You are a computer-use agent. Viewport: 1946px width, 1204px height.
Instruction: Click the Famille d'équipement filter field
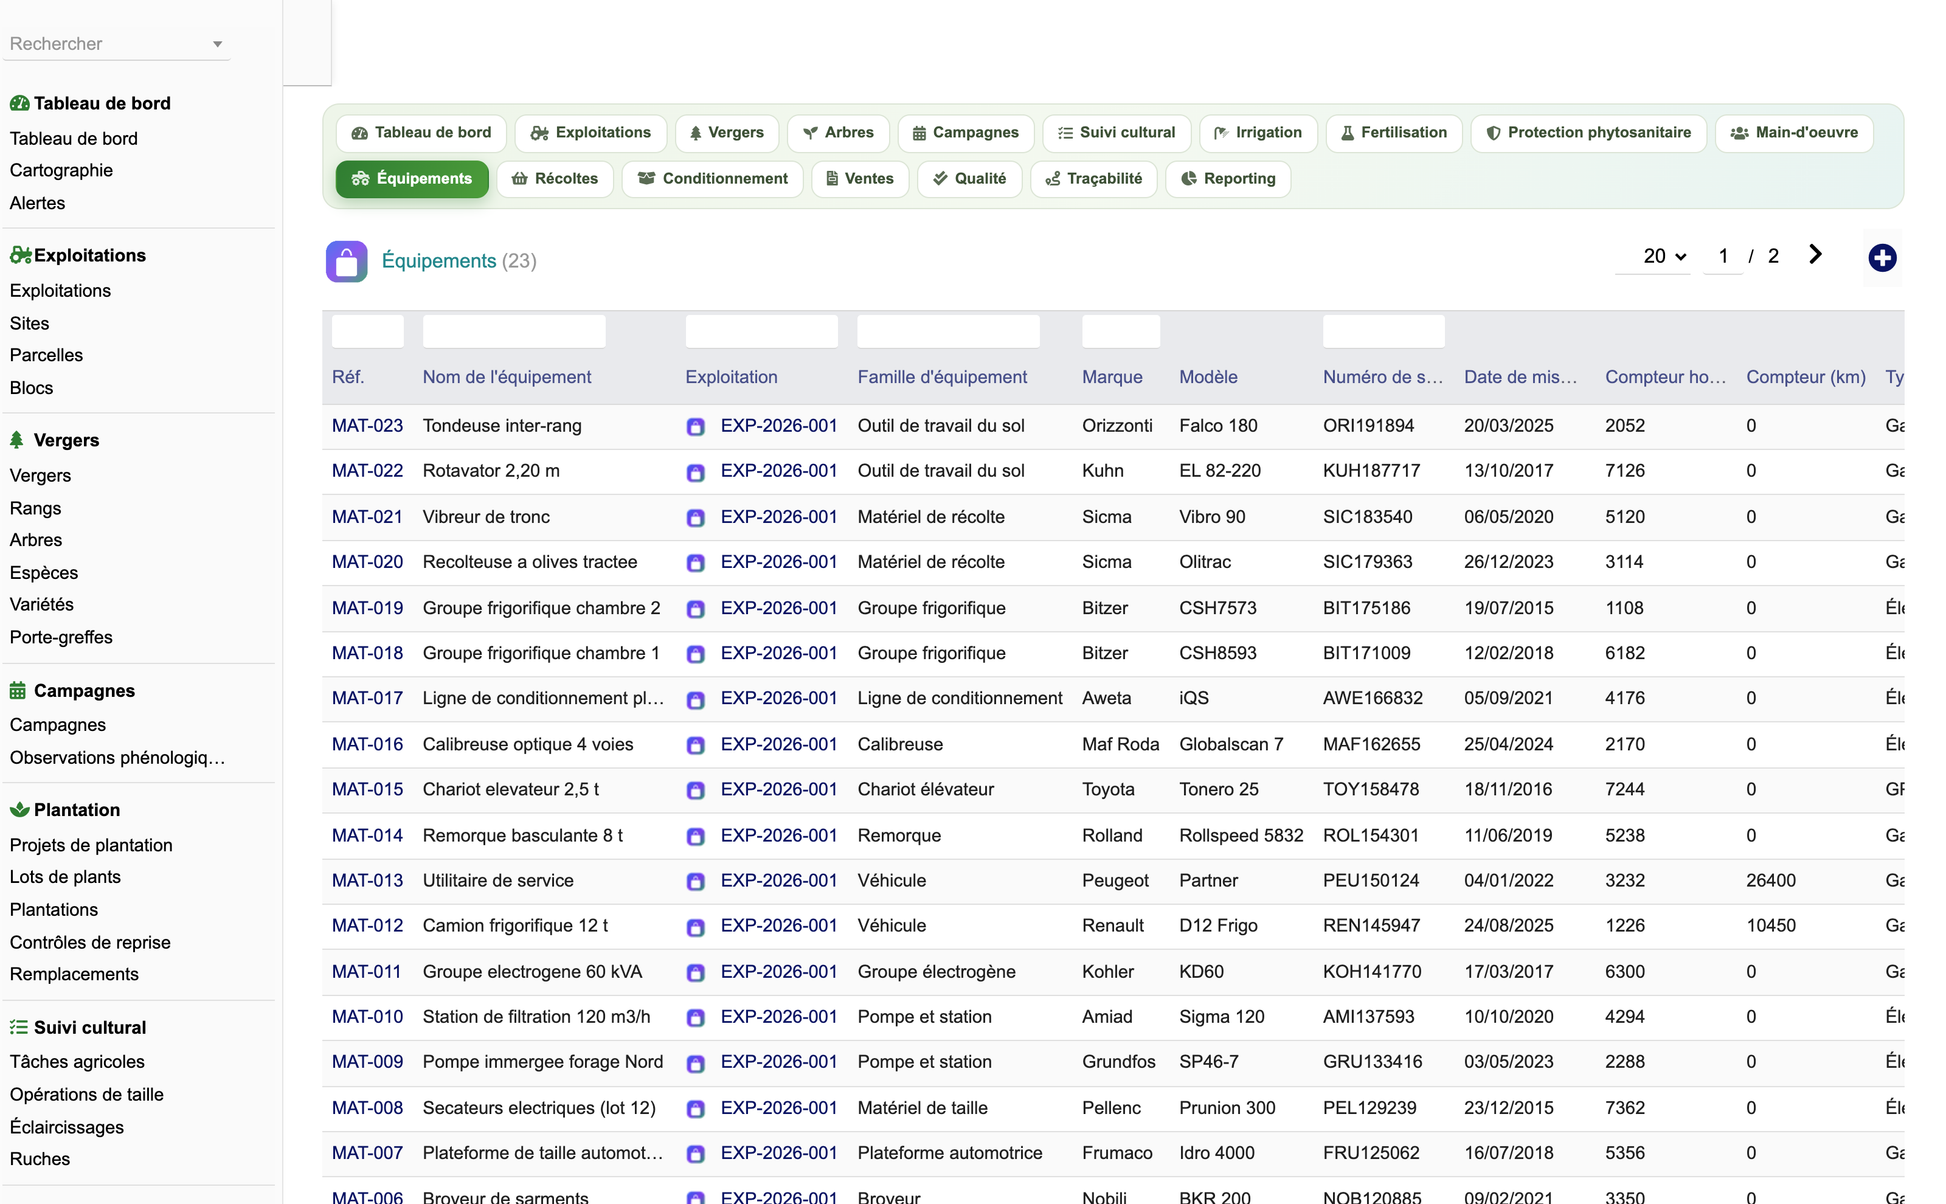[949, 331]
